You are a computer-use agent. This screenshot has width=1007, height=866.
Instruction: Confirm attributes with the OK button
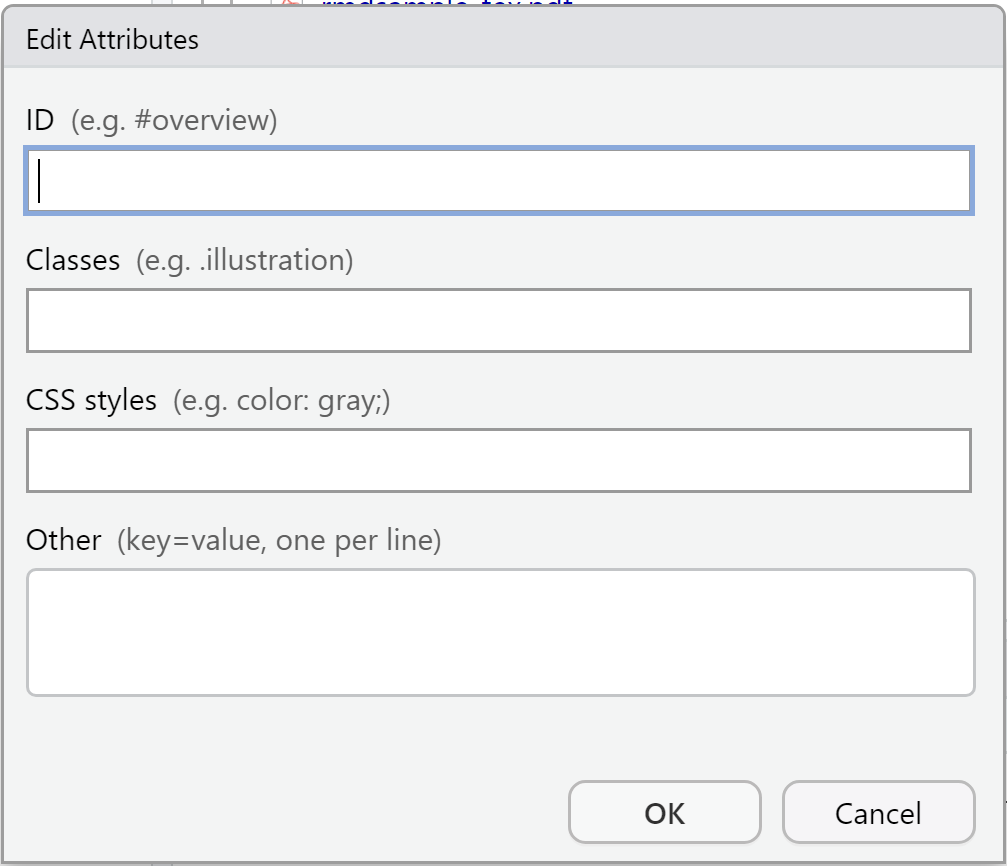pyautogui.click(x=665, y=813)
